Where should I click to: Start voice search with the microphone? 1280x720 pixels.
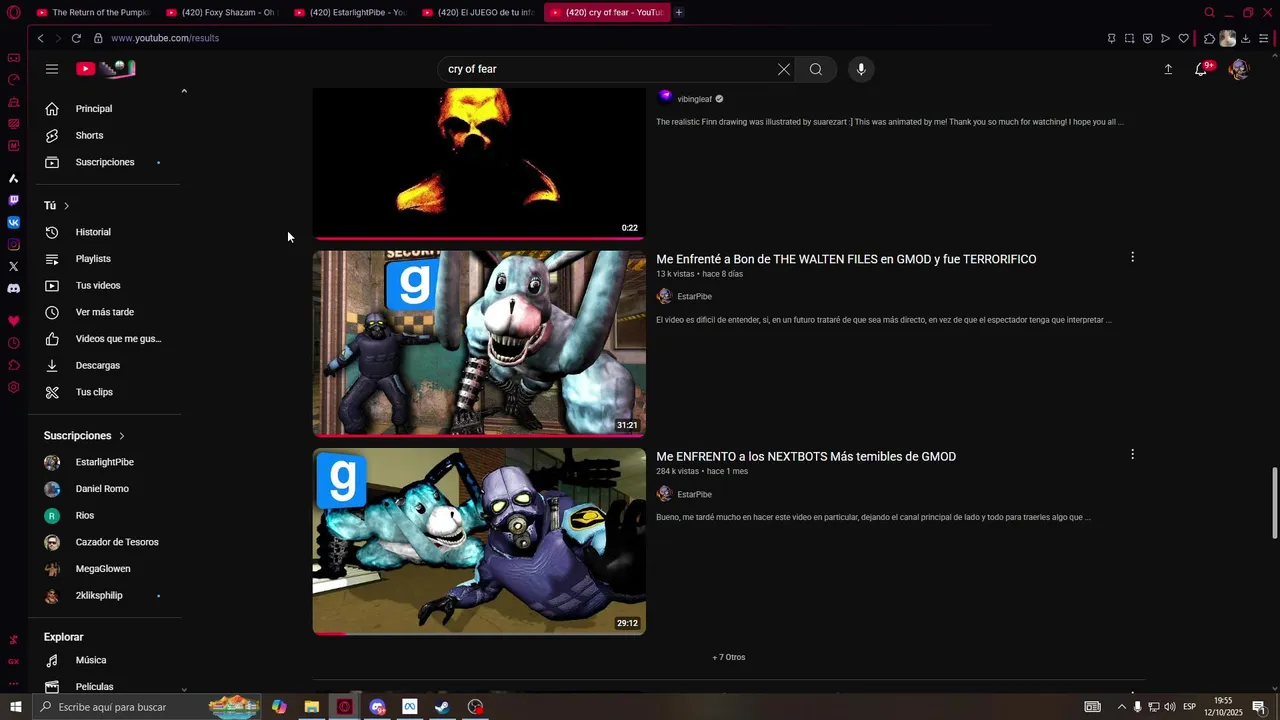861,69
